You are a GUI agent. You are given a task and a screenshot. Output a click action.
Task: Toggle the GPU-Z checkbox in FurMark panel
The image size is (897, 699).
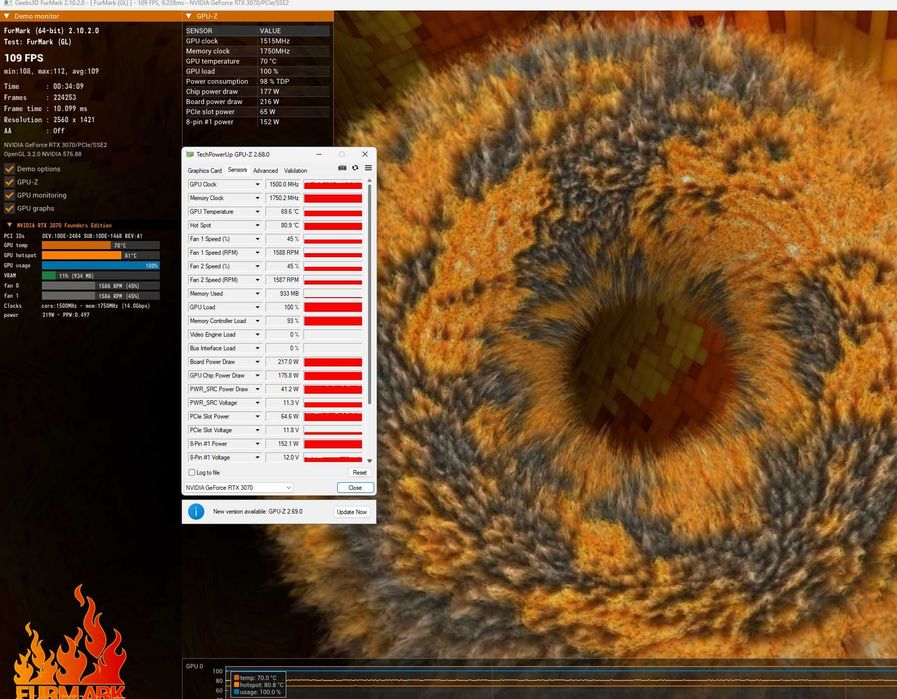[9, 182]
